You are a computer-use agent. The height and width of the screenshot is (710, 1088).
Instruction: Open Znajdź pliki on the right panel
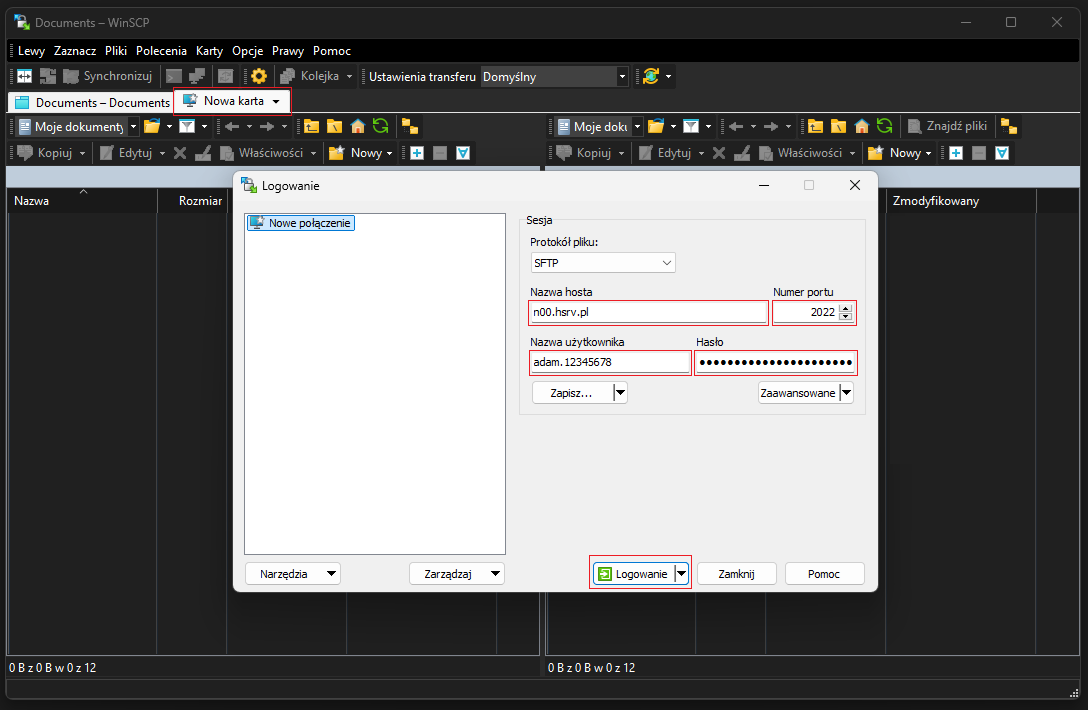coord(946,126)
